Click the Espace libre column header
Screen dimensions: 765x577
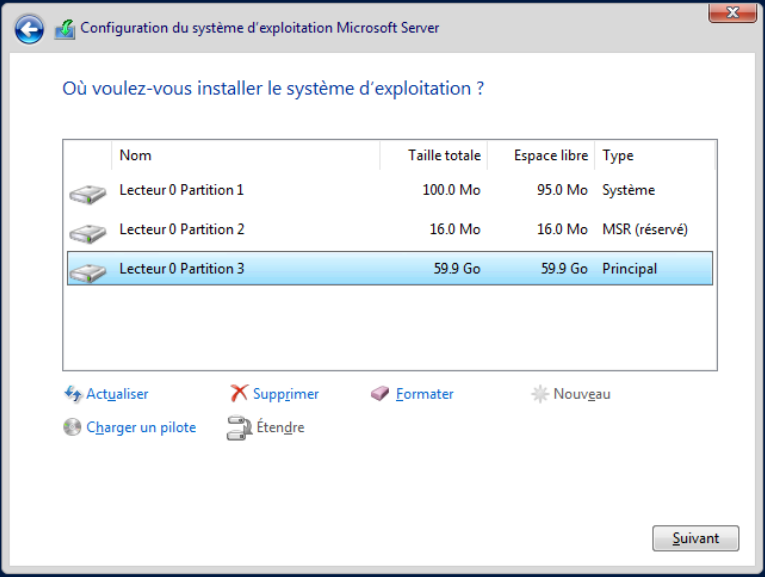coord(550,155)
